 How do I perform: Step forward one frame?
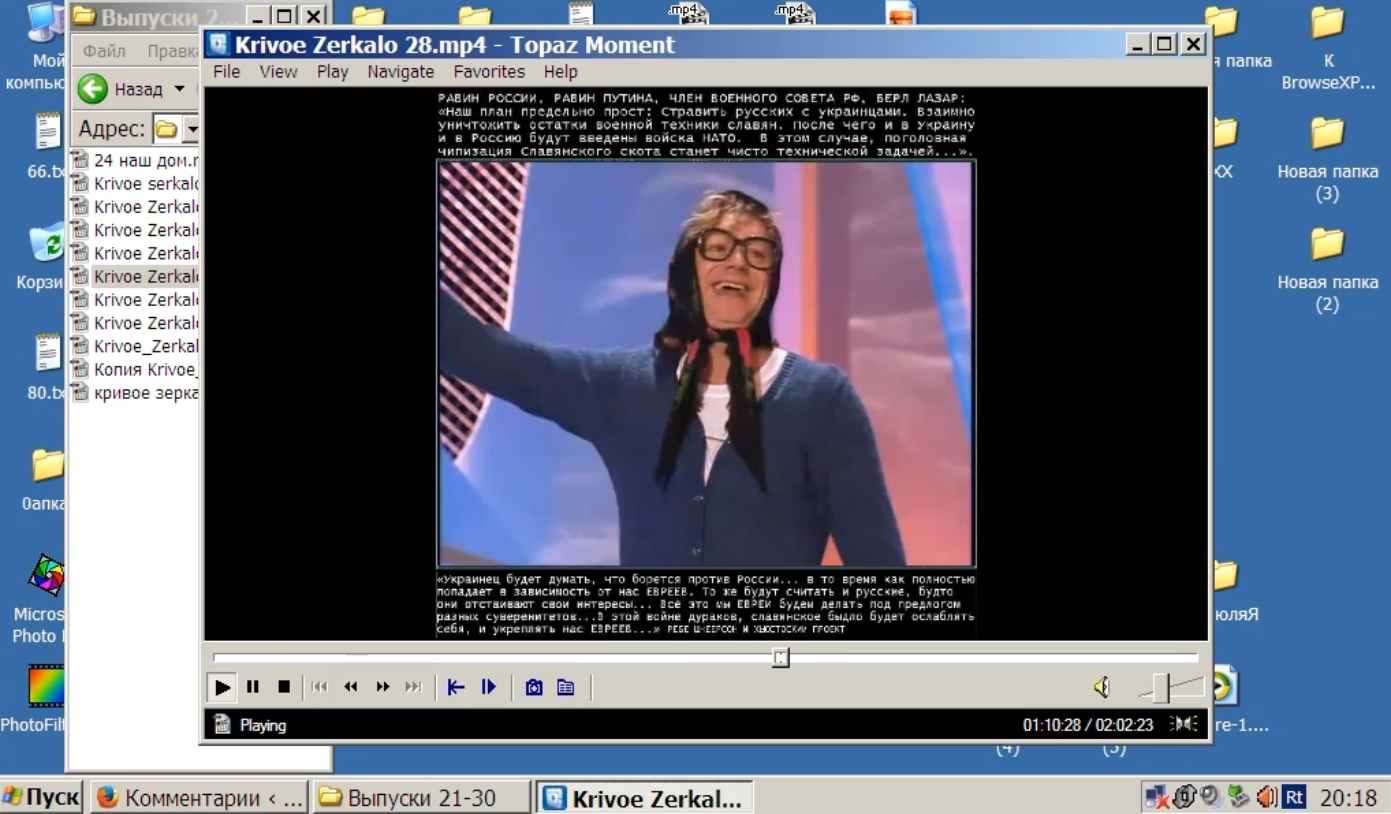489,687
